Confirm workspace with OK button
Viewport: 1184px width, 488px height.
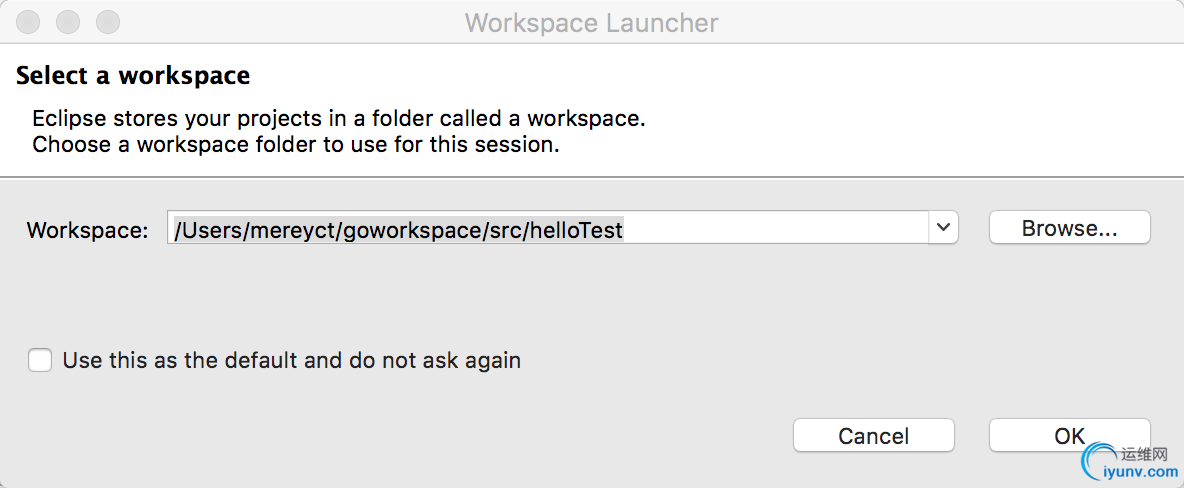point(1069,436)
